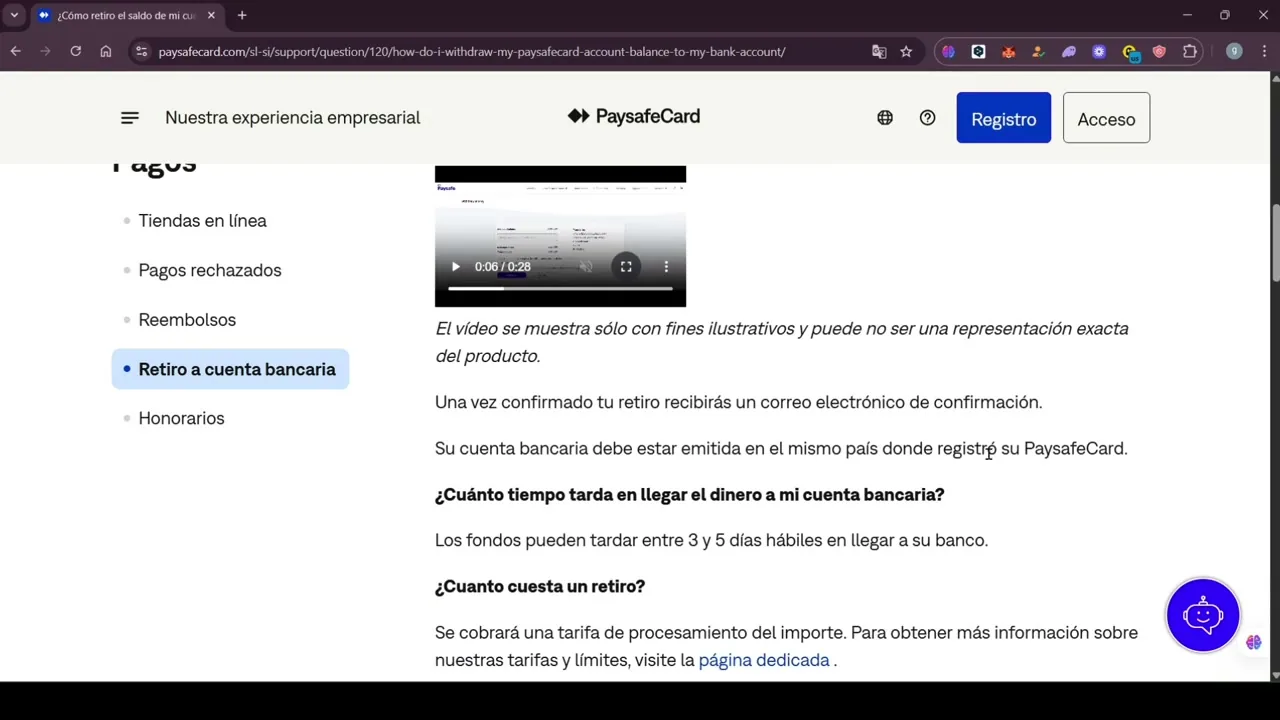Select Honorarios in sidebar
The height and width of the screenshot is (720, 1280).
point(181,418)
